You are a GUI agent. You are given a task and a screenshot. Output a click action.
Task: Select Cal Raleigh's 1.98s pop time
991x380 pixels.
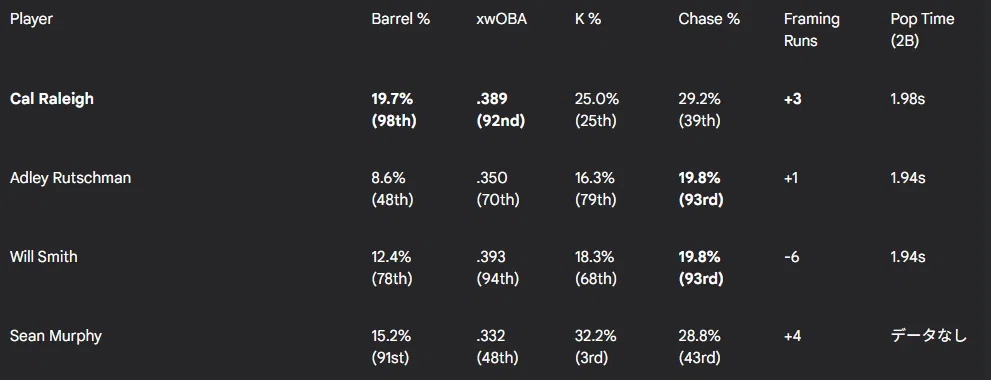tap(908, 99)
